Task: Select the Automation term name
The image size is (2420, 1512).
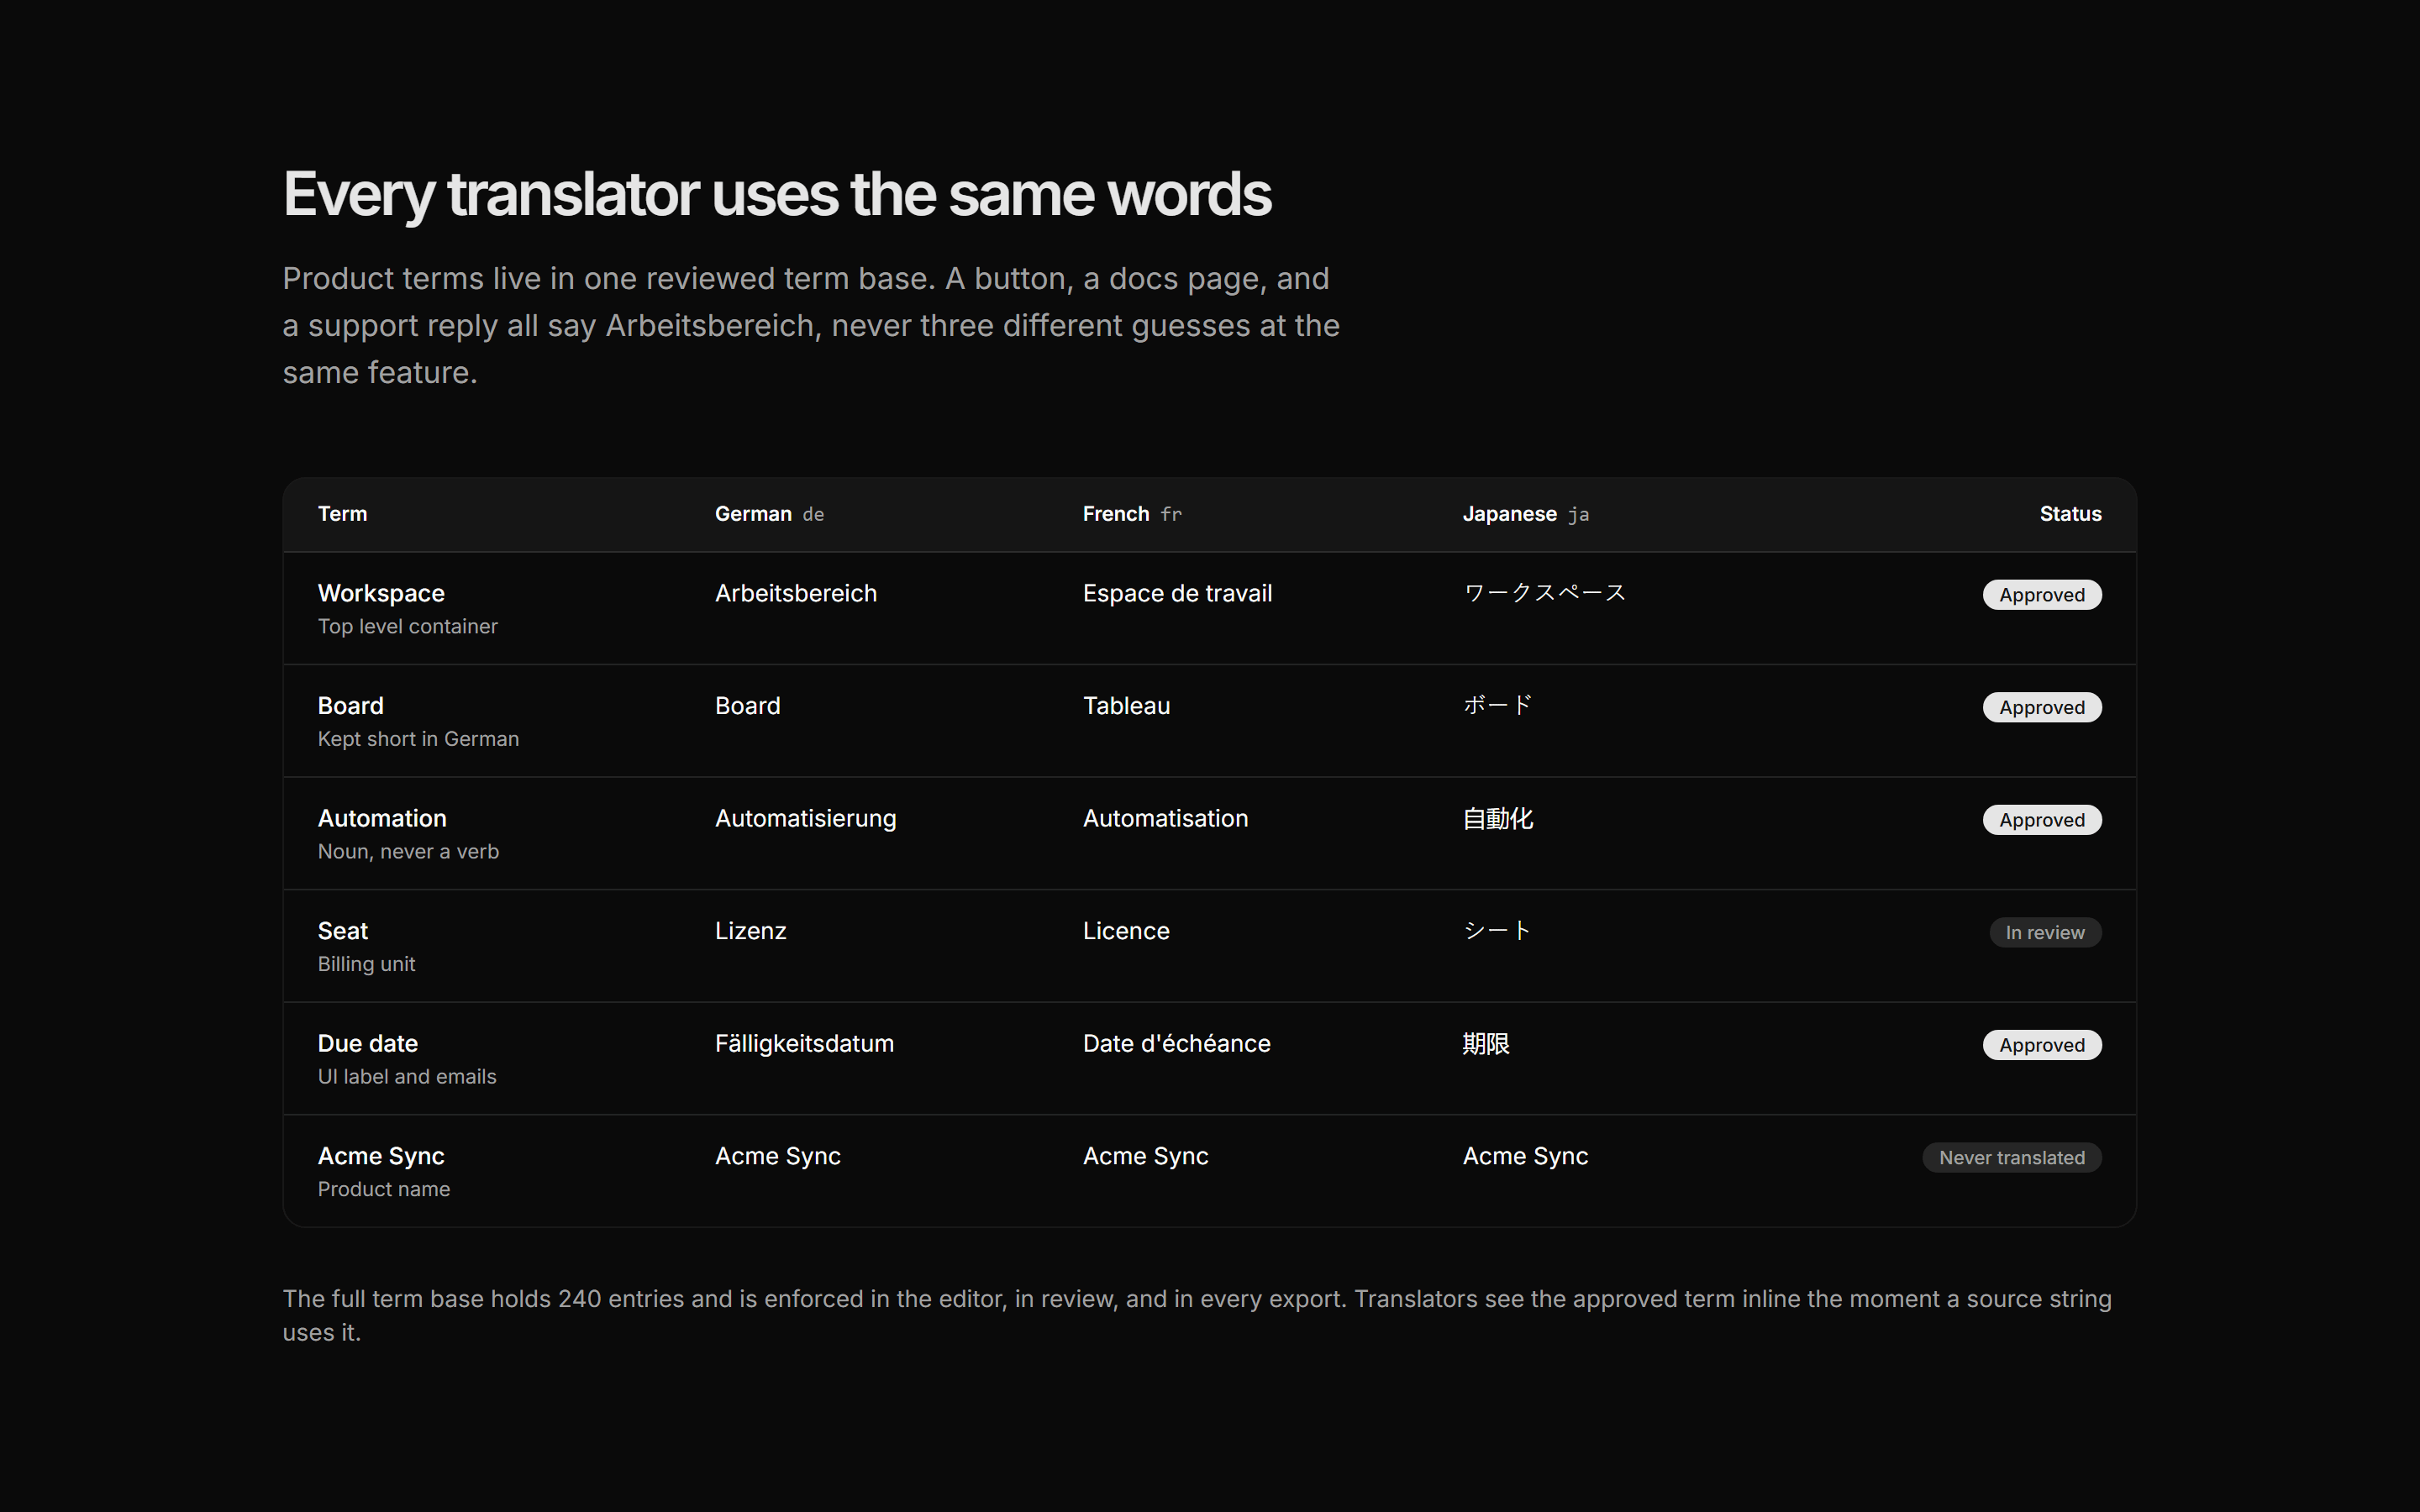Action: coord(382,819)
